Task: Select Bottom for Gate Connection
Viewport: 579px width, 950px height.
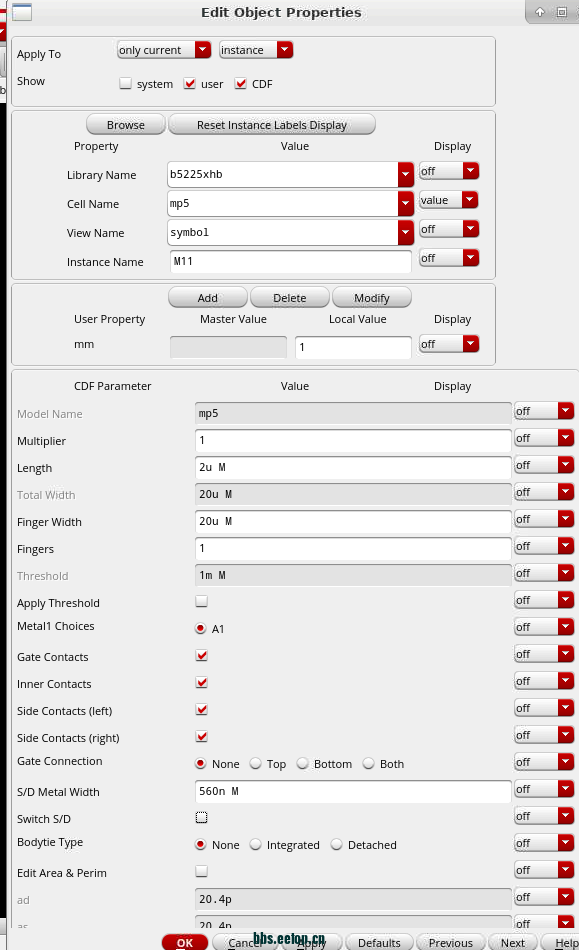Action: pos(303,763)
